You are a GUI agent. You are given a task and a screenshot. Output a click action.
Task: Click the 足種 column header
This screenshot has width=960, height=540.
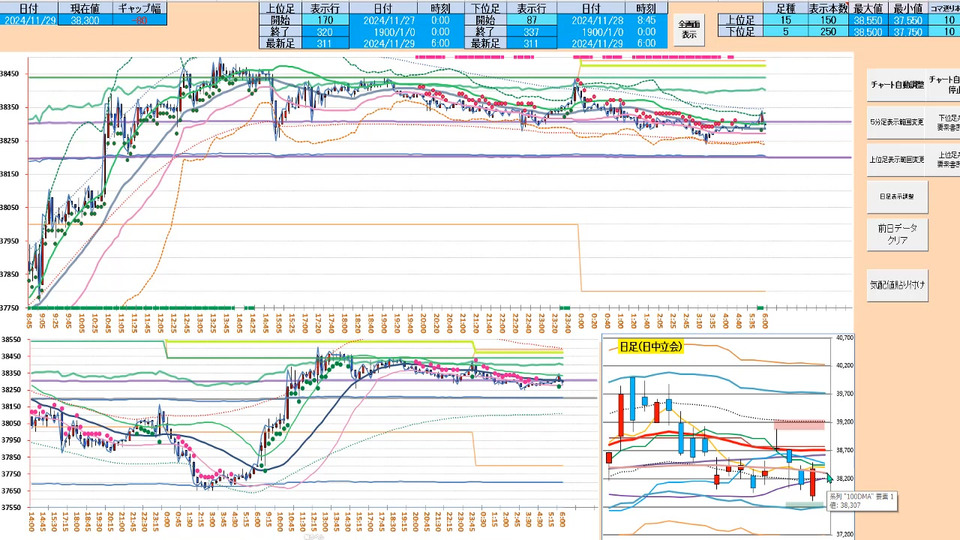point(786,9)
